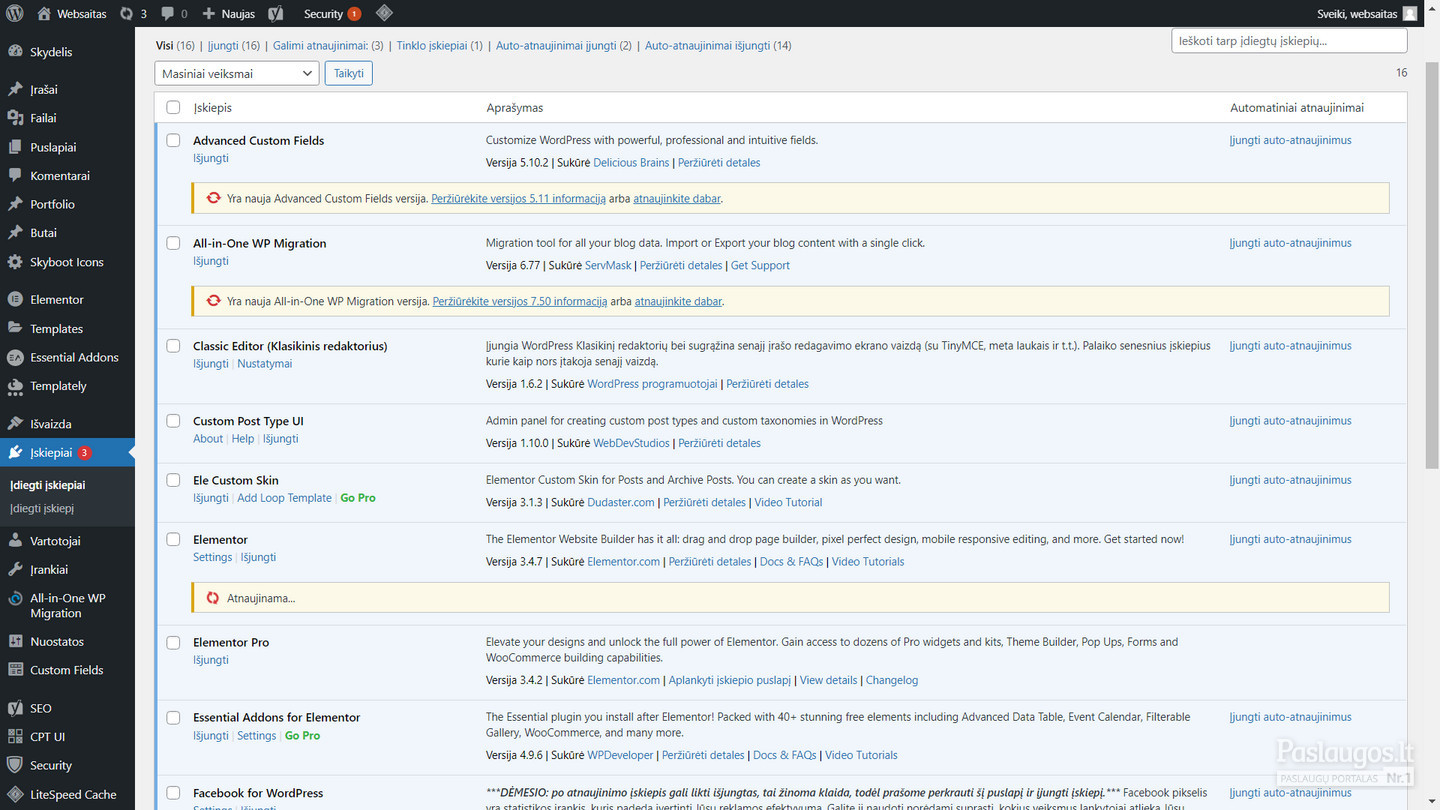Toggle the select-all checkbox beside Įskiepis header
Viewport: 1440px width, 810px height.
point(173,107)
